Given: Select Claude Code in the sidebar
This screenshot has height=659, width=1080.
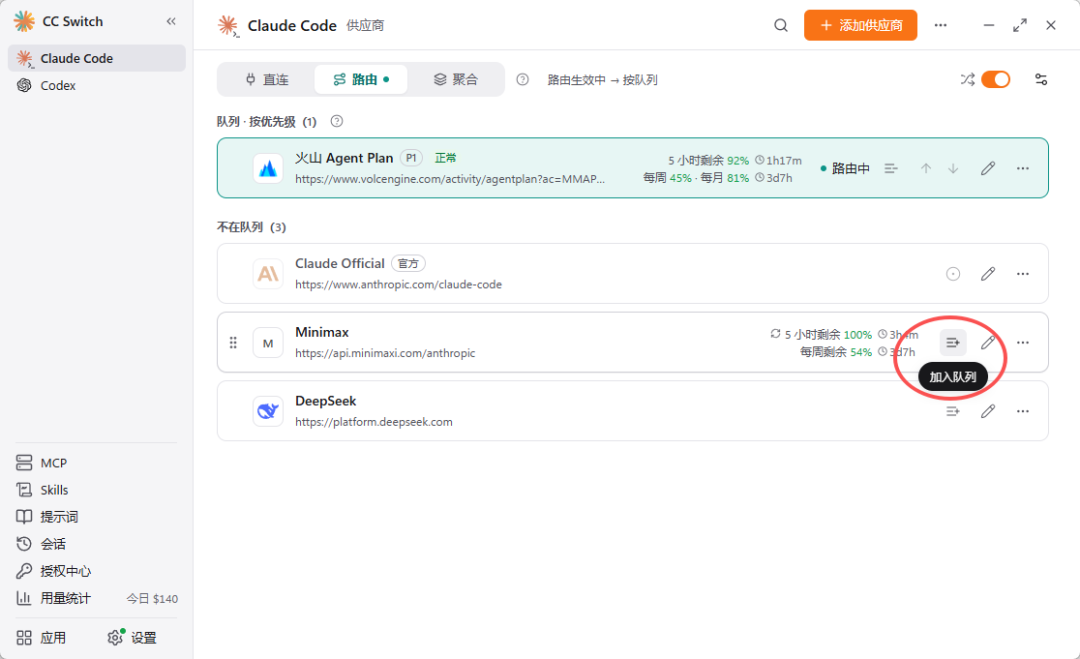Looking at the screenshot, I should (x=96, y=59).
